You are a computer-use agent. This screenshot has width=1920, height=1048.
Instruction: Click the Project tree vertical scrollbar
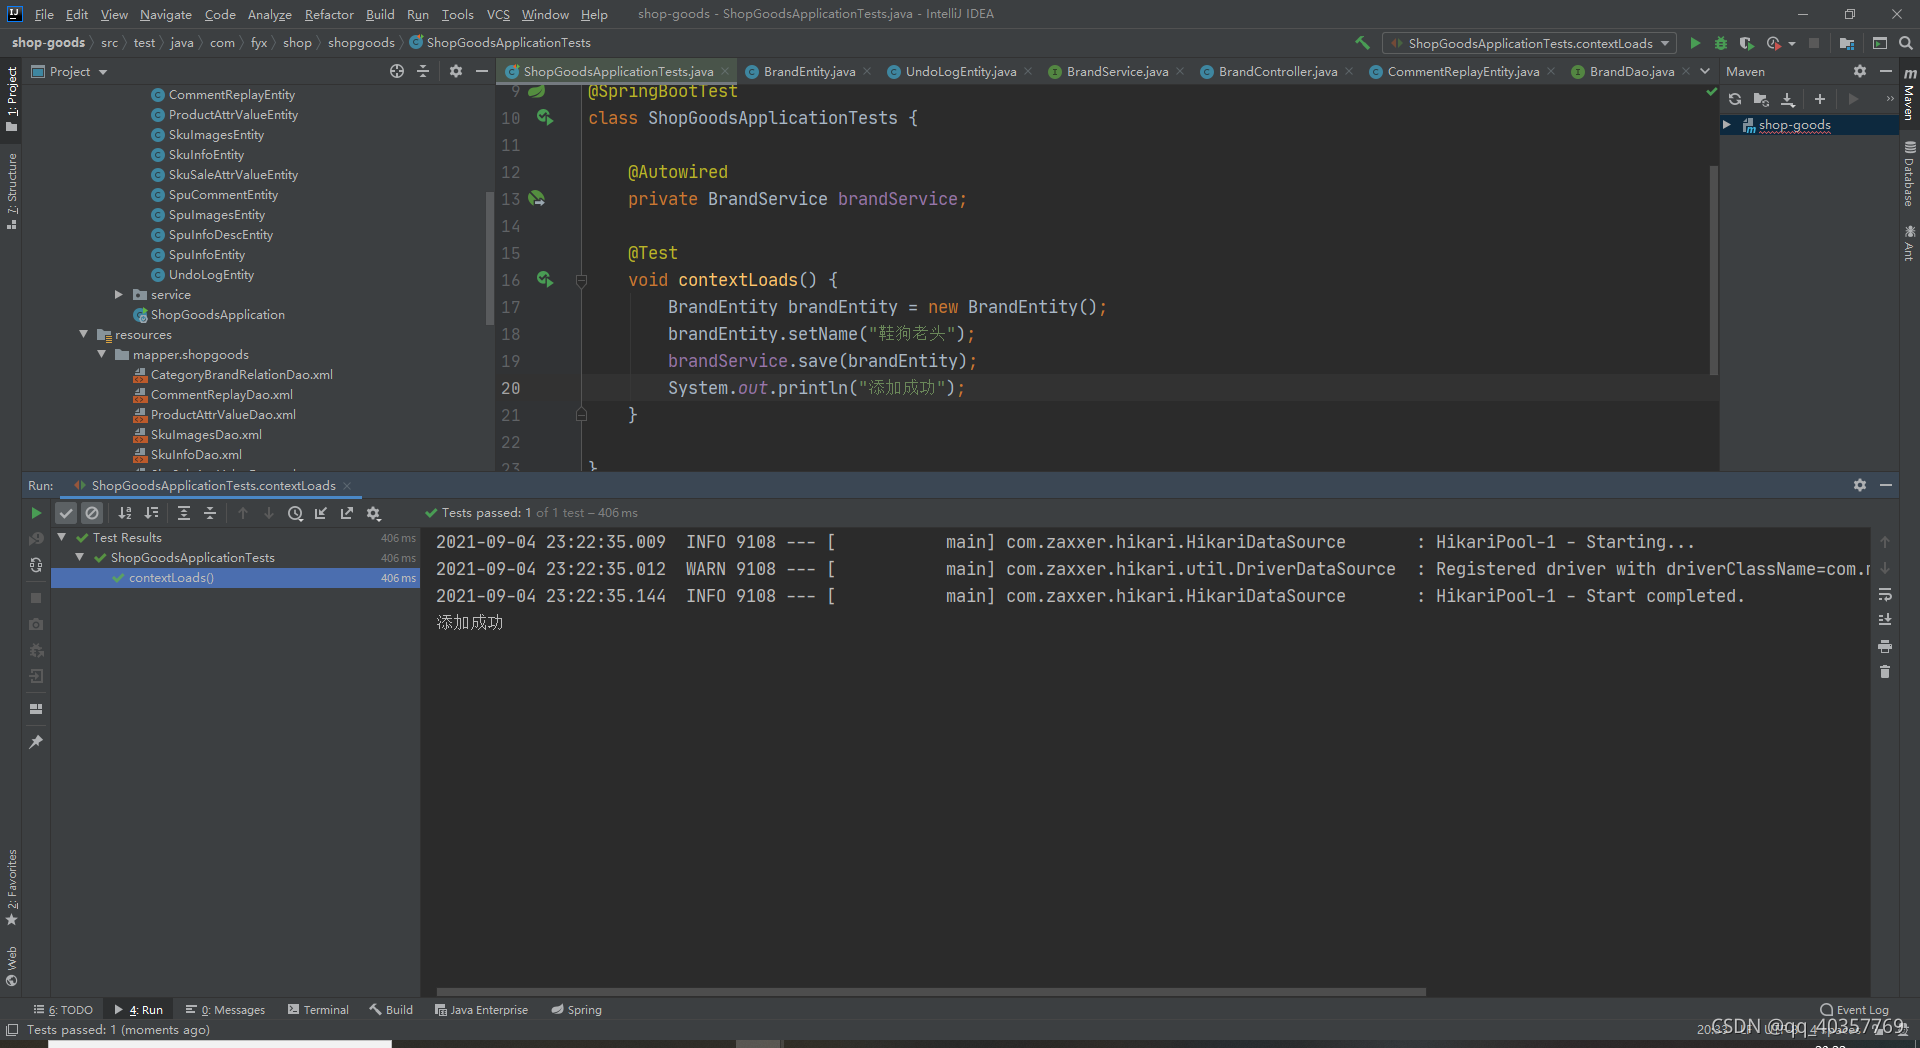click(x=489, y=258)
